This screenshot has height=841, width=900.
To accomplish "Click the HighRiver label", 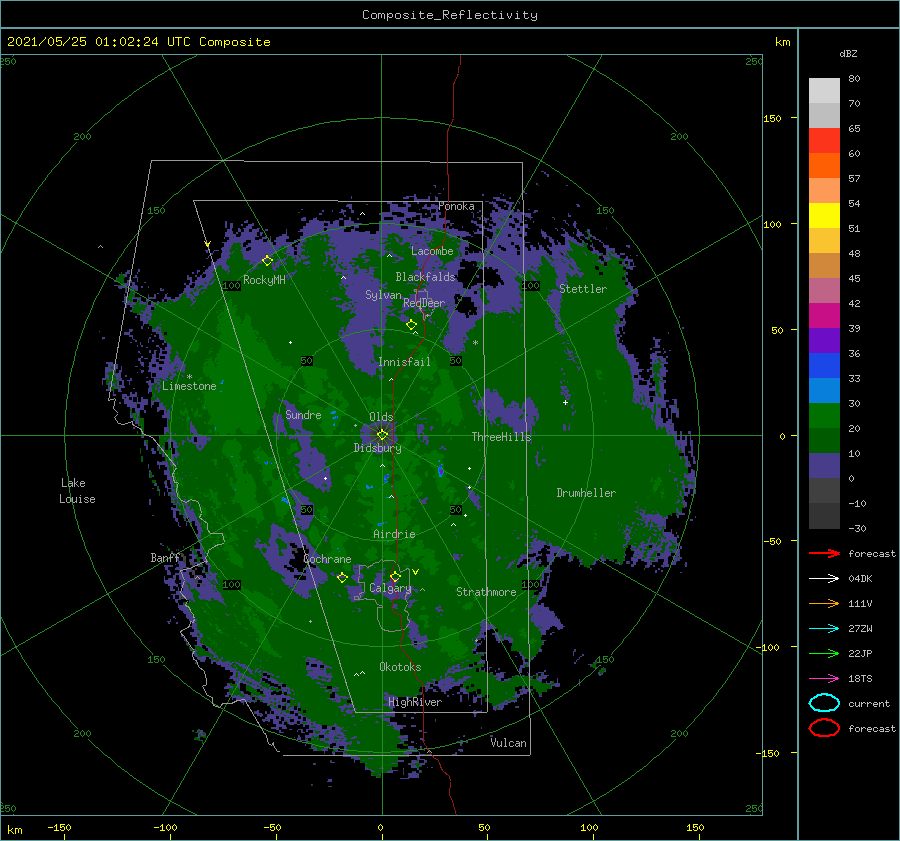I will [x=415, y=702].
